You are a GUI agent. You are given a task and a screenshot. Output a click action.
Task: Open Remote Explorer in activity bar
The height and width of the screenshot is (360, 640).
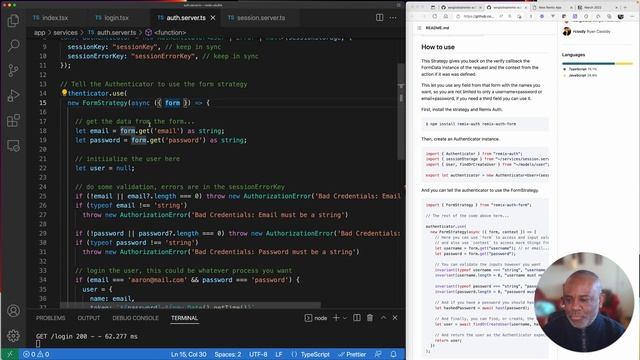13,146
